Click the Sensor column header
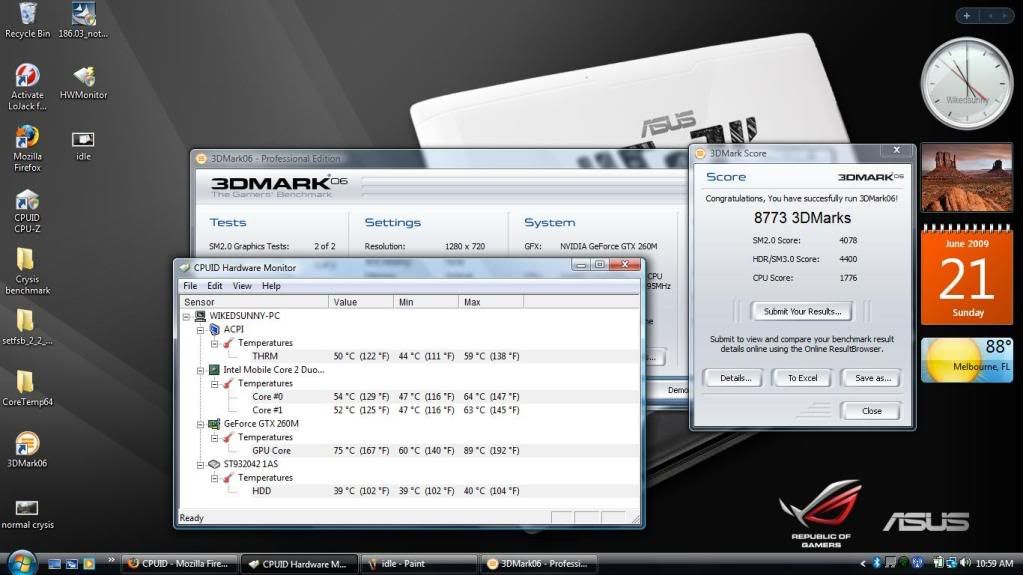The height and width of the screenshot is (575, 1023). tap(254, 302)
